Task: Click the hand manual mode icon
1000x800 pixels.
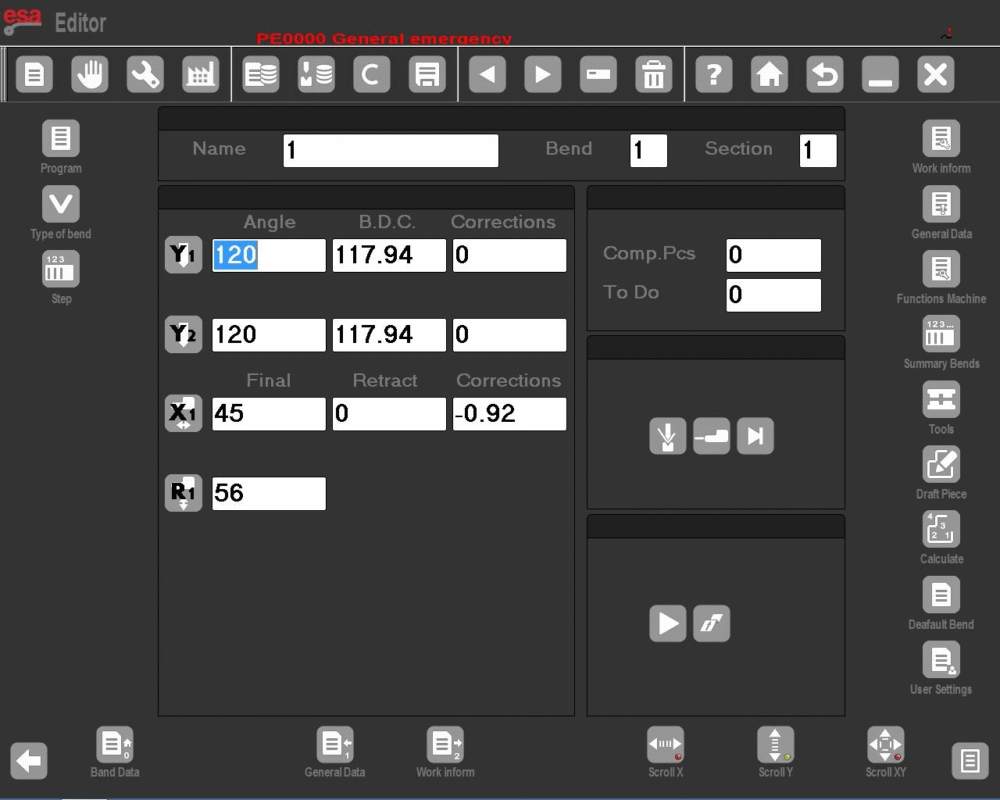Action: point(90,75)
